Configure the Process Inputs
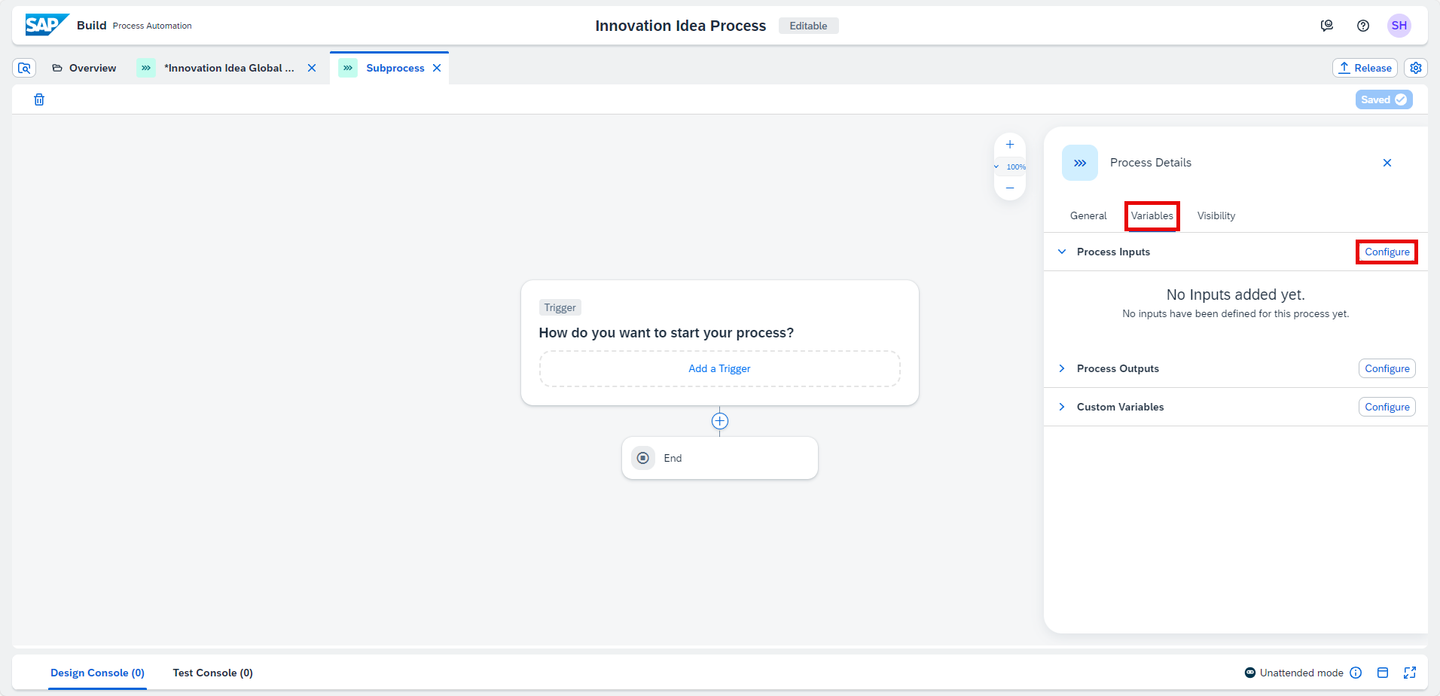1440x696 pixels. (1387, 252)
